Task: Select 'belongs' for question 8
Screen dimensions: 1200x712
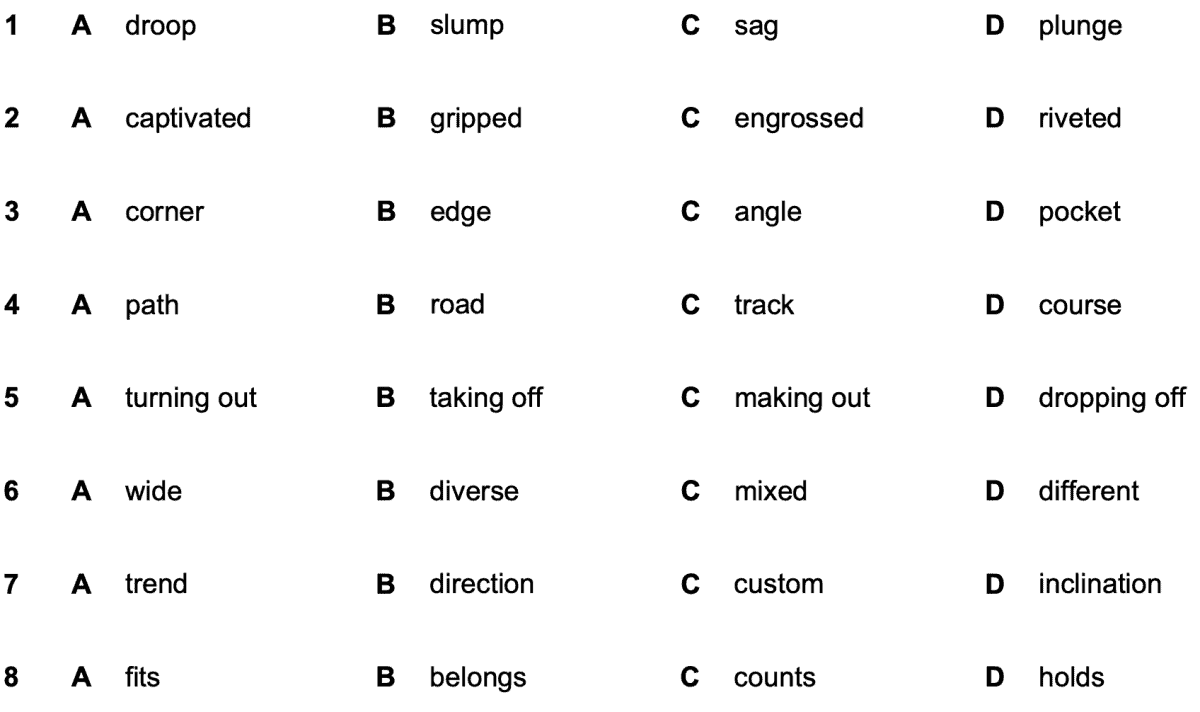Action: (476, 678)
